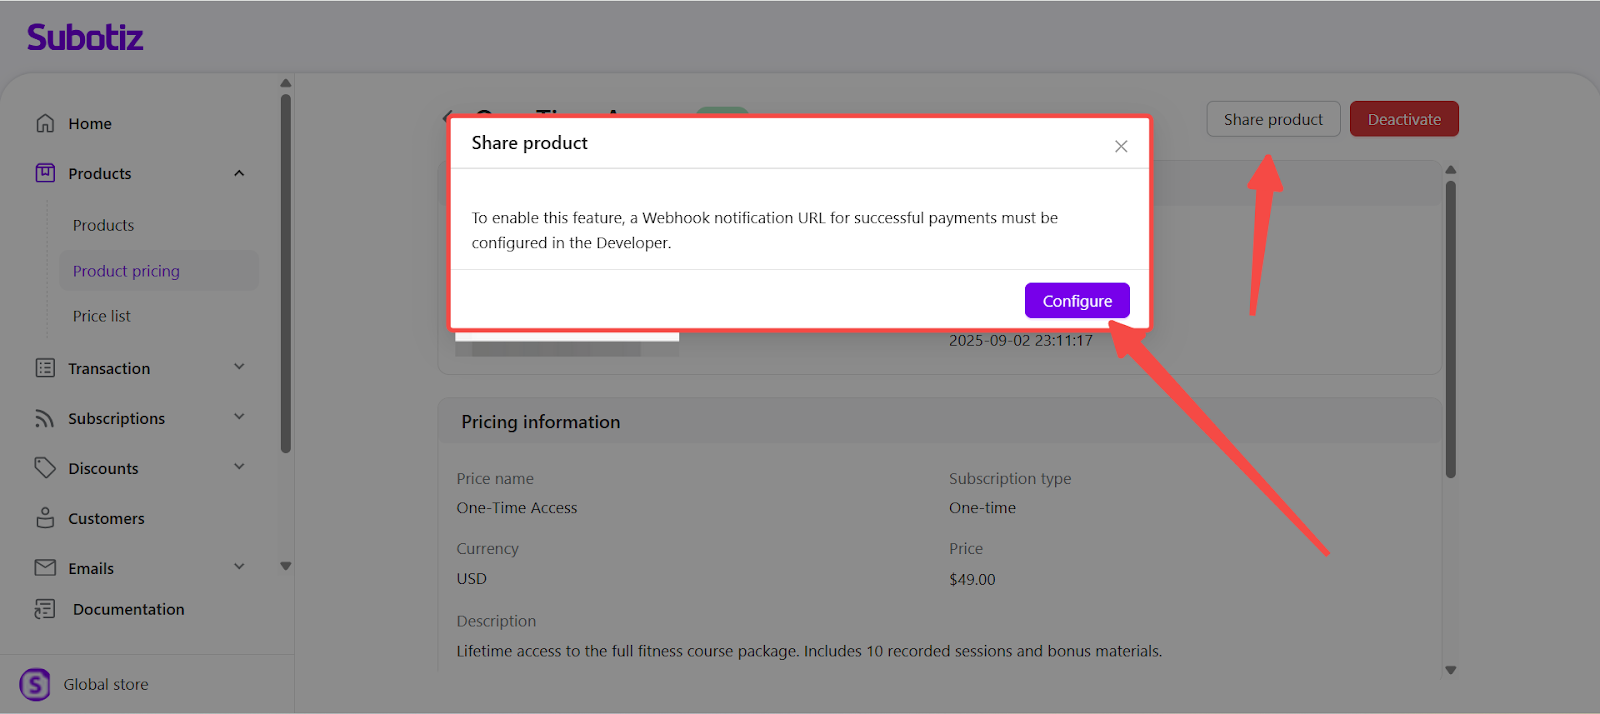Expand the Subscriptions menu chevron
The image size is (1600, 714).
(239, 417)
